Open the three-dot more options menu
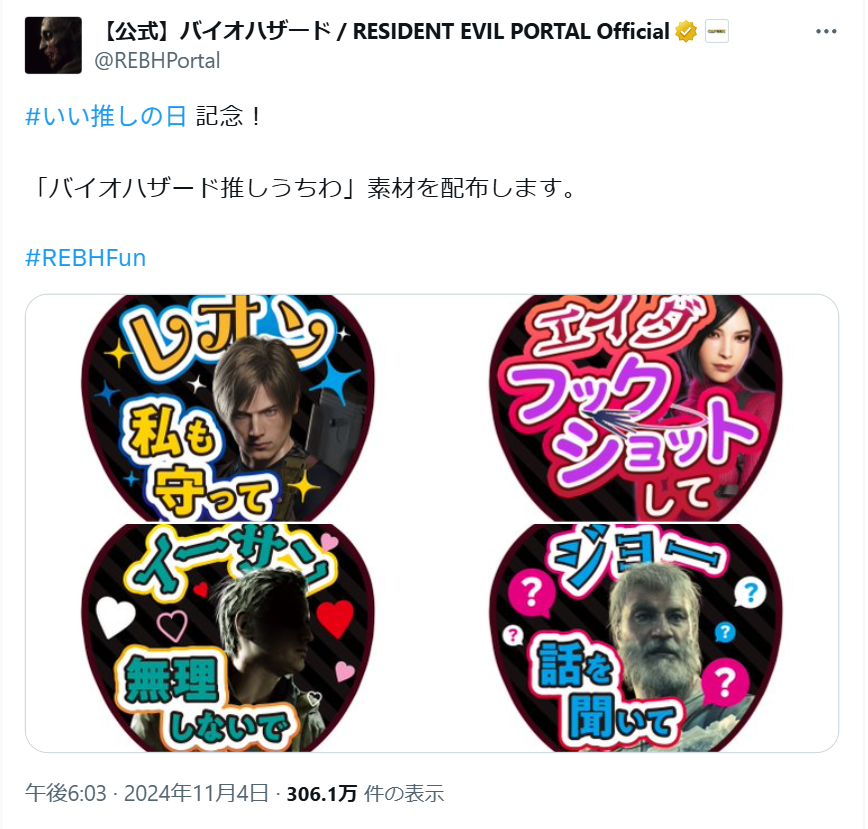Viewport: 868px width, 829px height. click(x=825, y=32)
